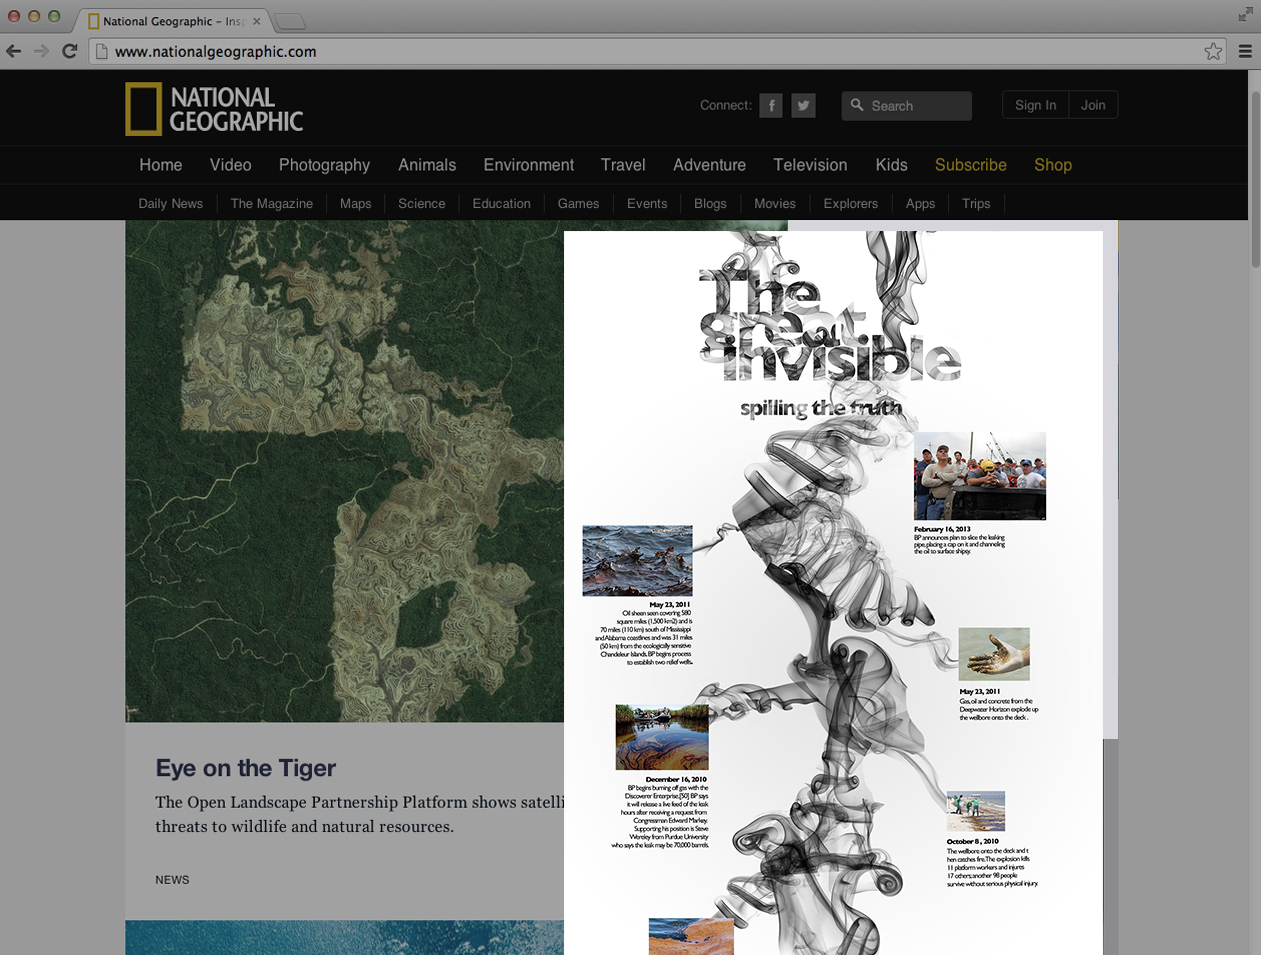Viewport: 1261px width, 955px height.
Task: Open the Adventure section
Action: point(709,165)
